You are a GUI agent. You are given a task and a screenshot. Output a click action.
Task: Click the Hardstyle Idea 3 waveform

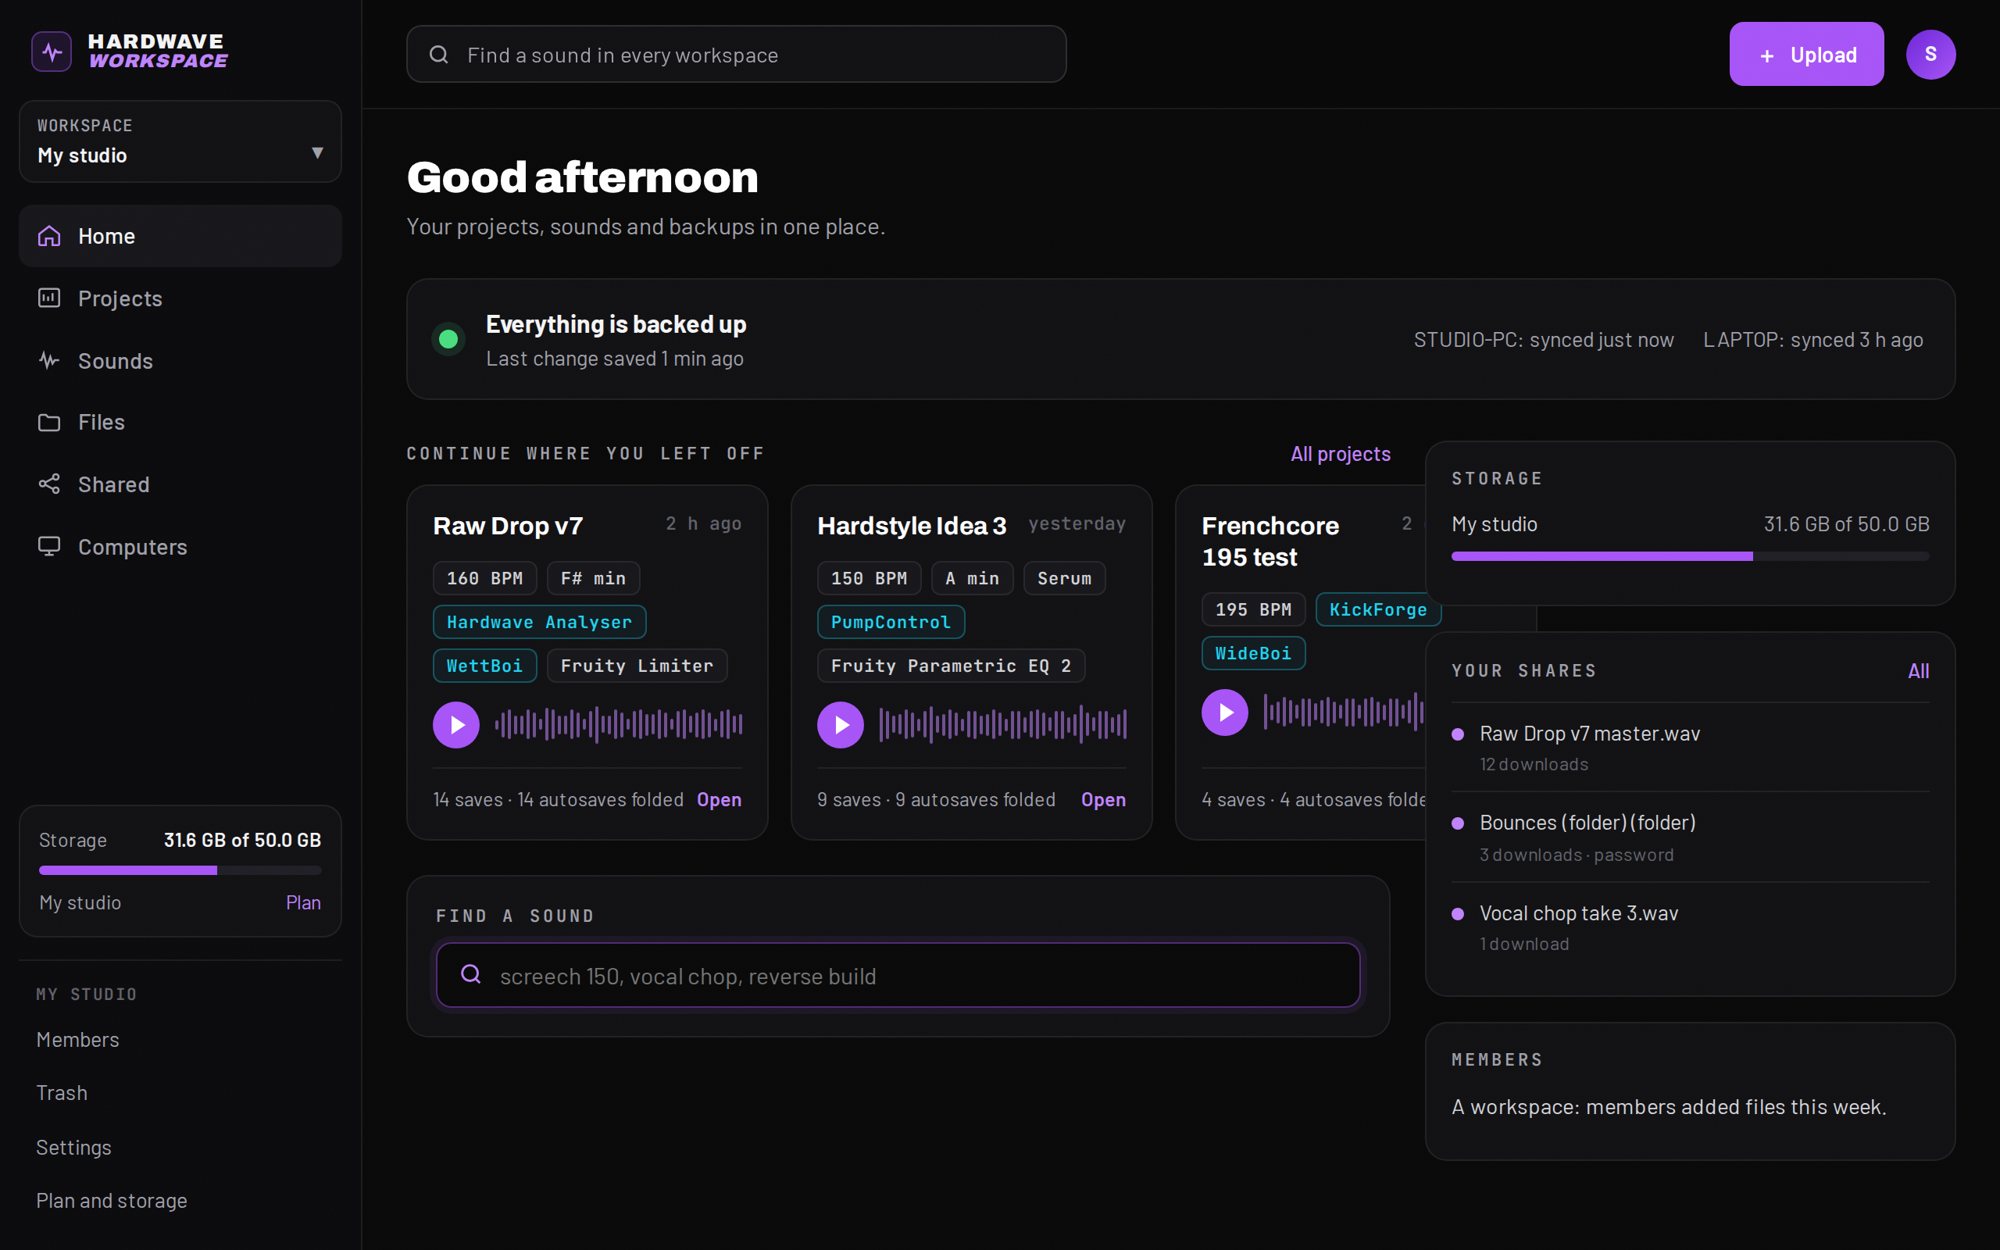pyautogui.click(x=1003, y=724)
